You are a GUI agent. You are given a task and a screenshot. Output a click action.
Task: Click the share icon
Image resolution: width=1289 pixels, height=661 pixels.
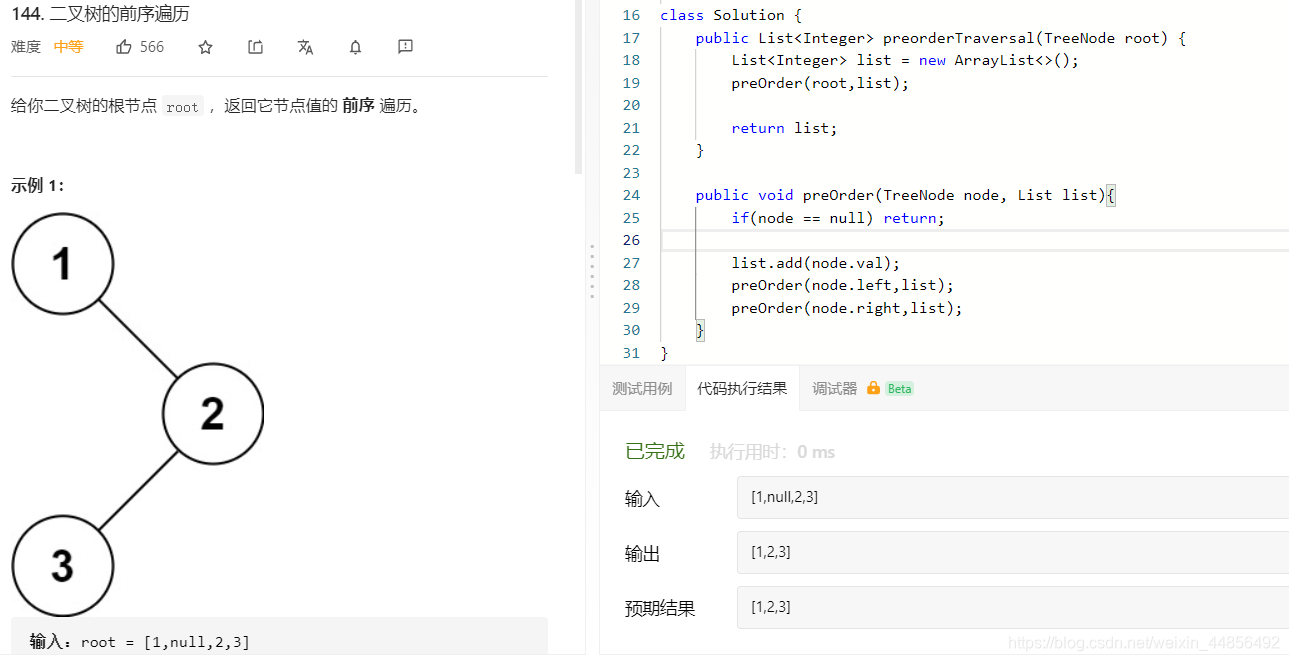[256, 47]
